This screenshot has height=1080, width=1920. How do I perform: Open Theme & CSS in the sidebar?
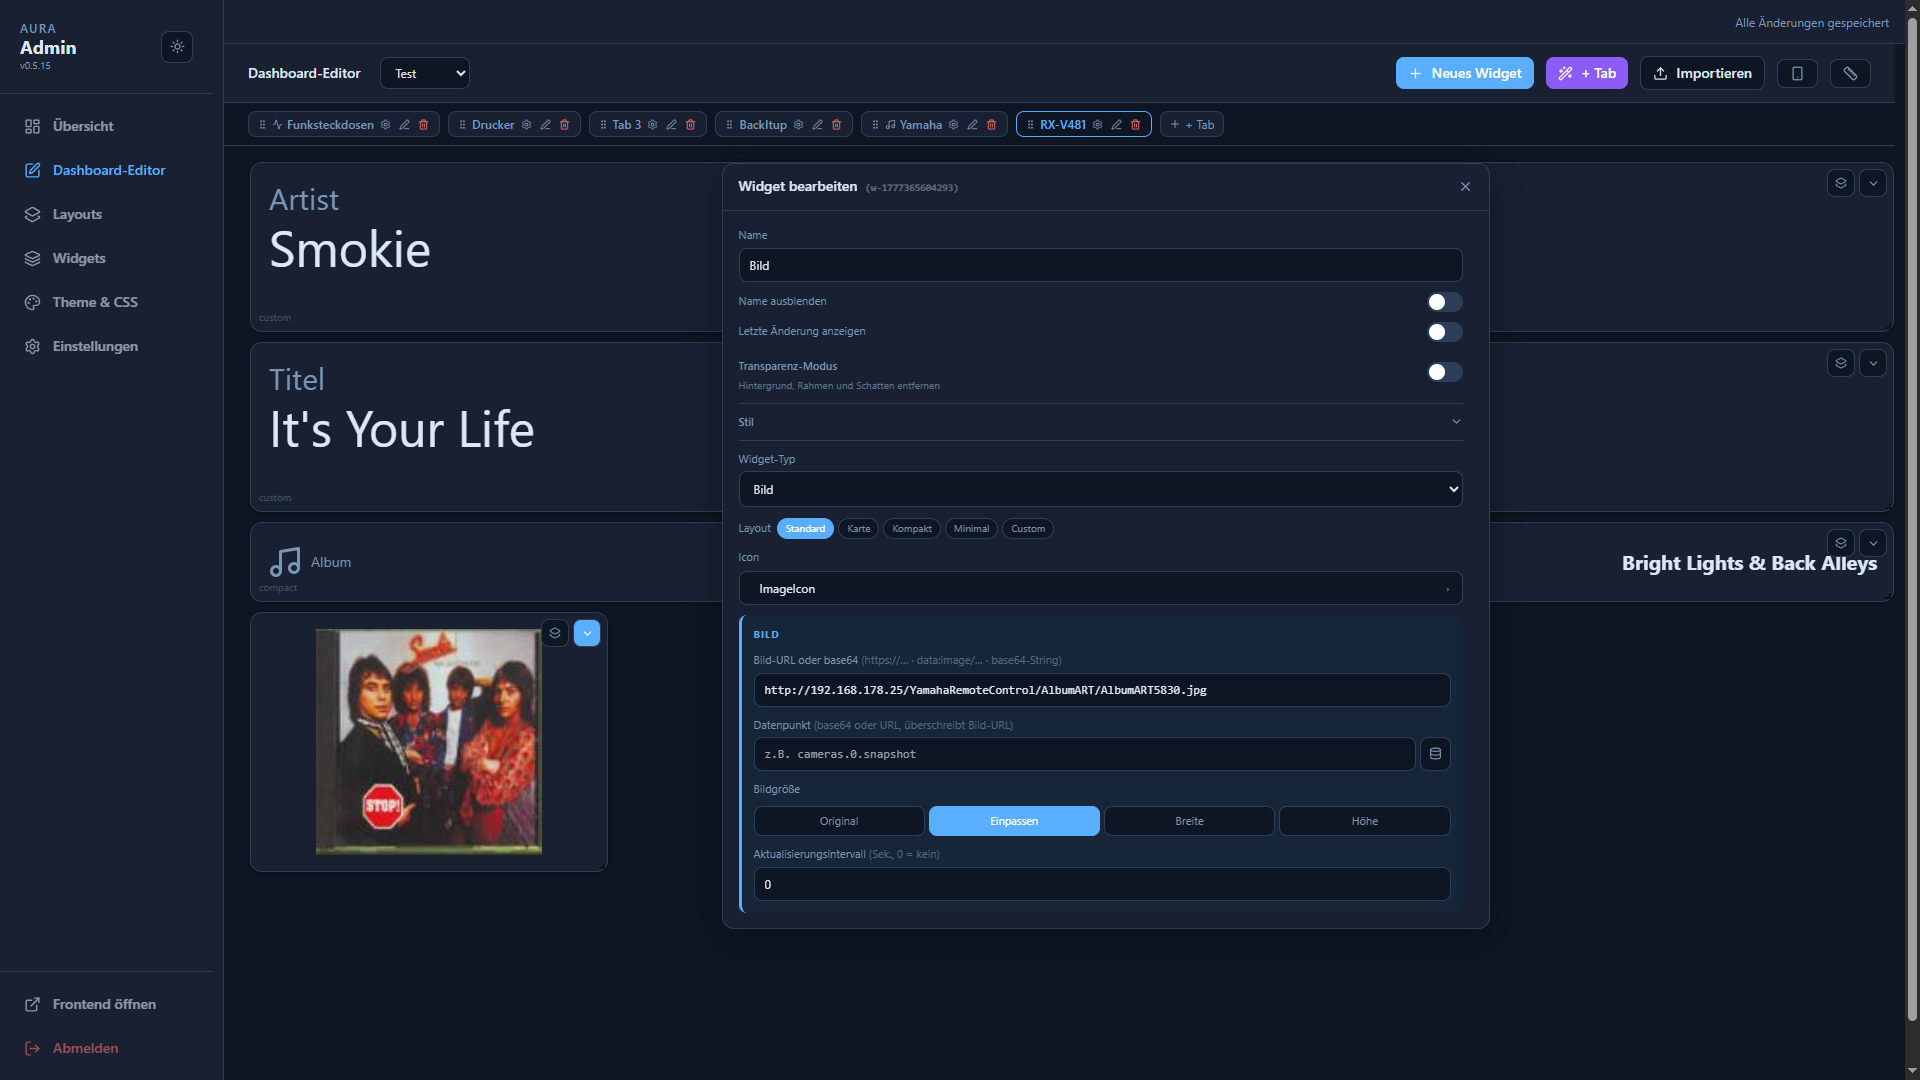pyautogui.click(x=95, y=302)
